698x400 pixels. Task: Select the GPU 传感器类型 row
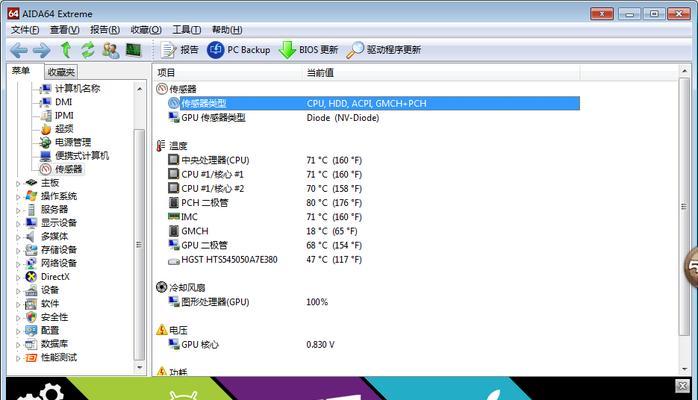[x=373, y=117]
